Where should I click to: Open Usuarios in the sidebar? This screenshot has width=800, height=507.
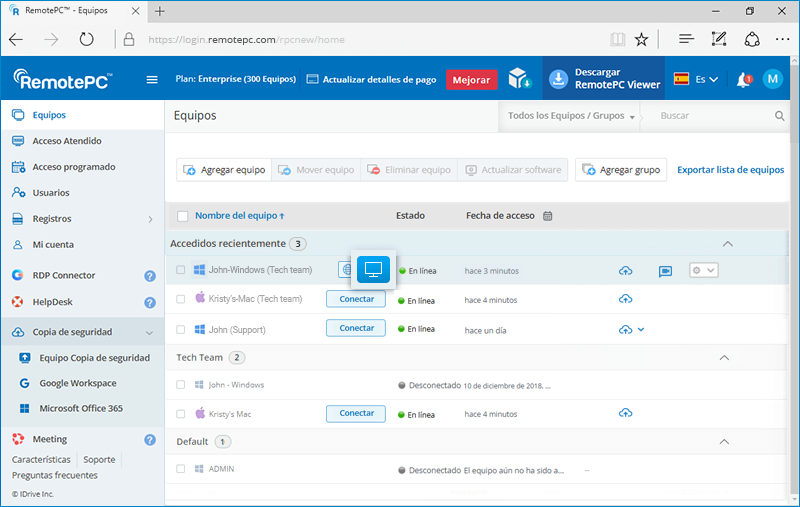(x=51, y=193)
